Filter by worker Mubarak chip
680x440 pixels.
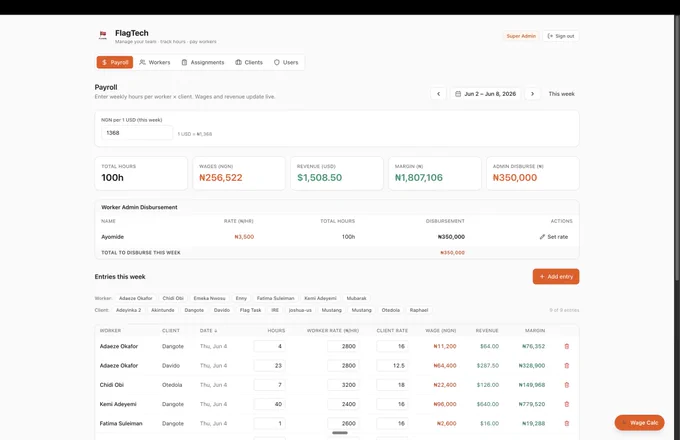(x=356, y=298)
